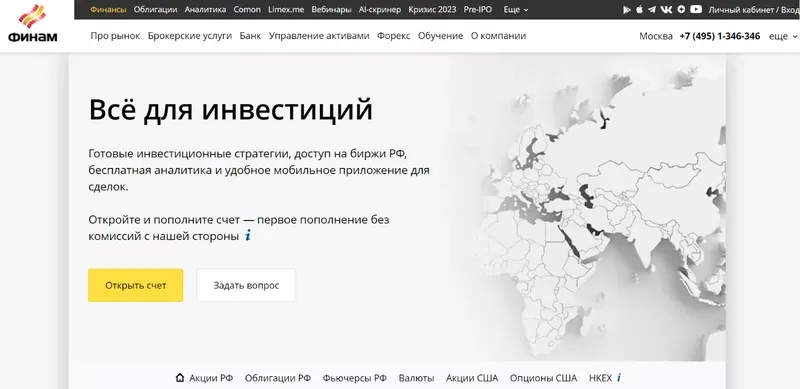Open the Финансы top menu item
Viewport: 800px width, 389px height.
pos(108,9)
